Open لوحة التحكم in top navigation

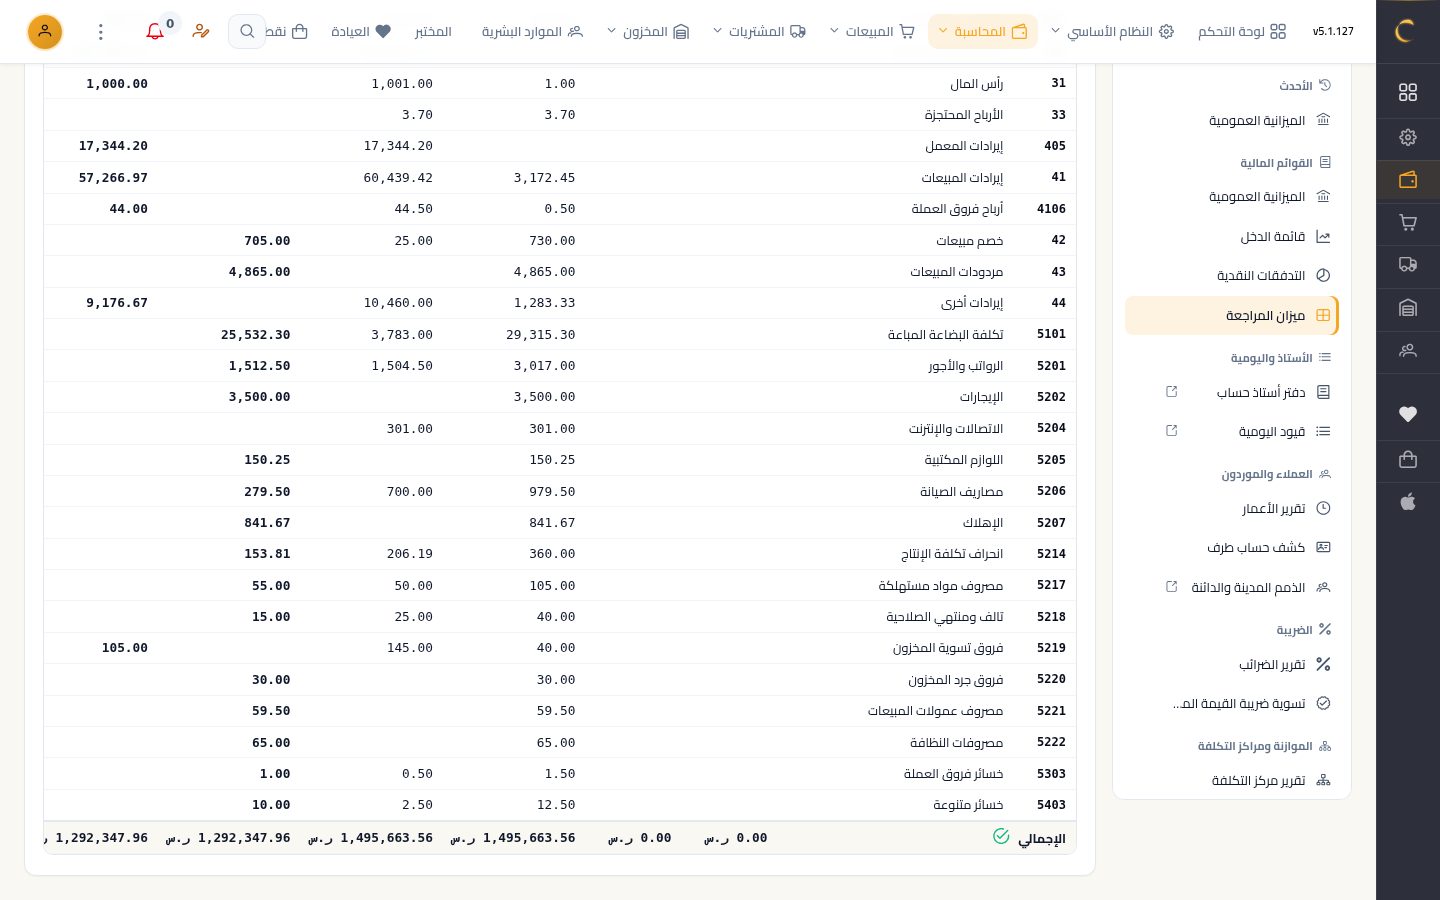pos(1242,32)
